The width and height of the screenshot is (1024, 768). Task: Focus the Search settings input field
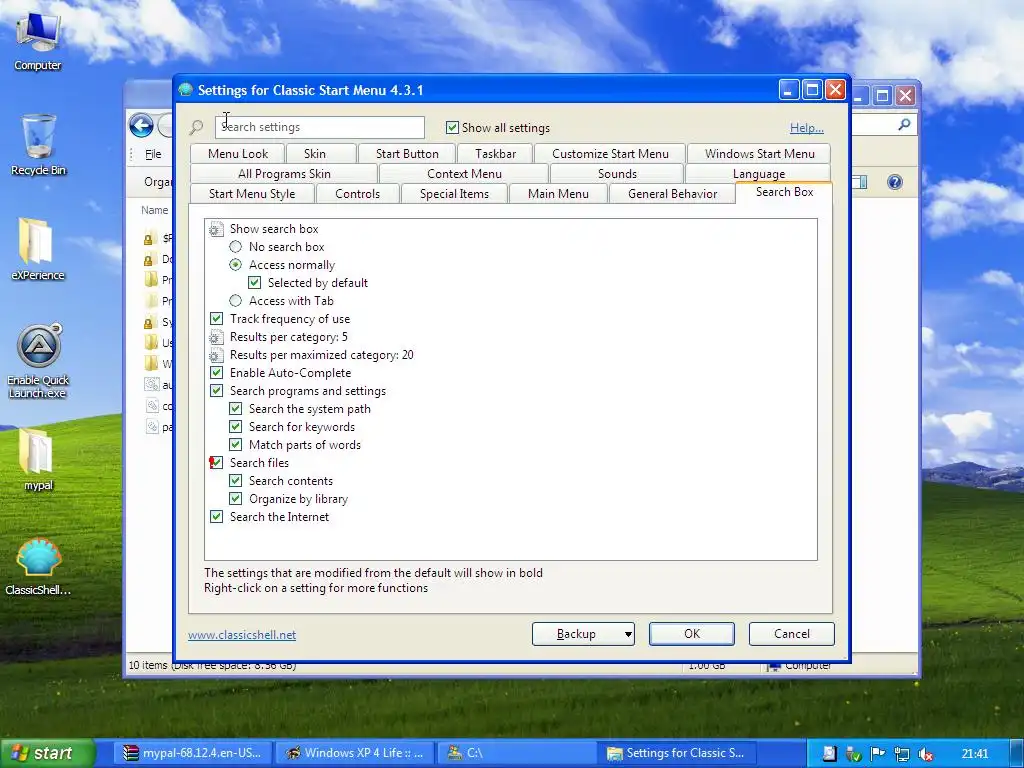coord(319,127)
